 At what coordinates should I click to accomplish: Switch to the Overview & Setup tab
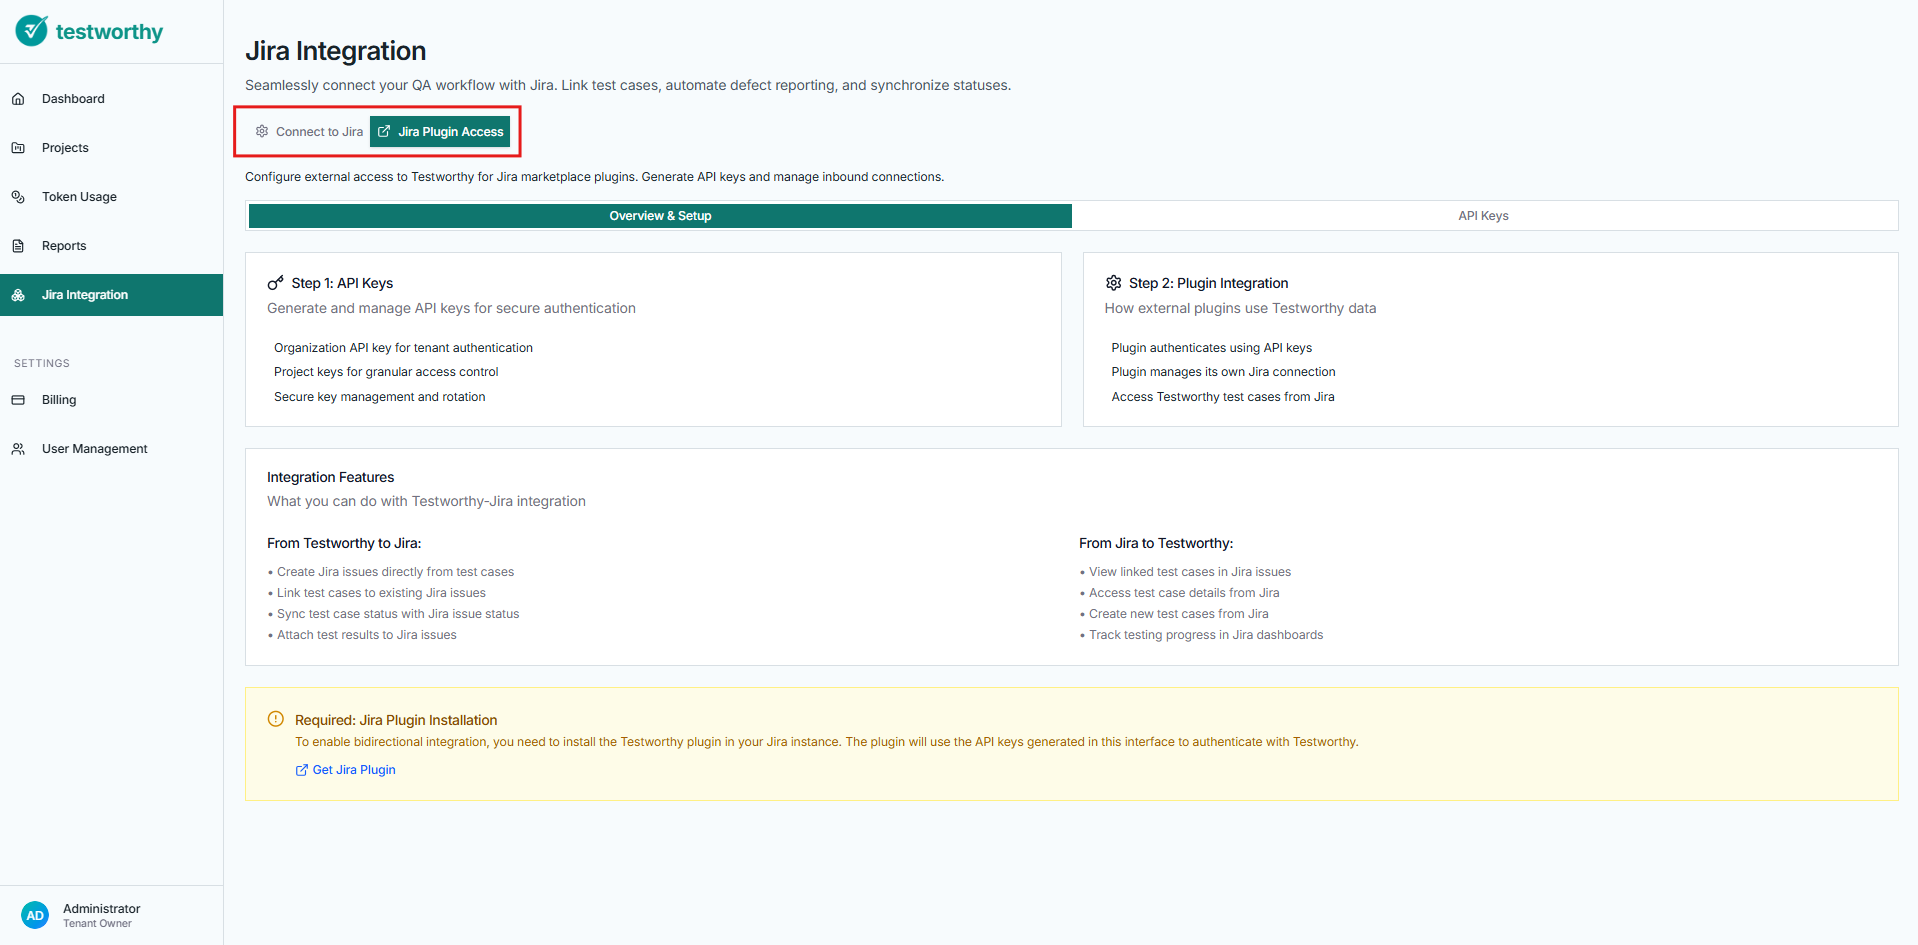[660, 216]
